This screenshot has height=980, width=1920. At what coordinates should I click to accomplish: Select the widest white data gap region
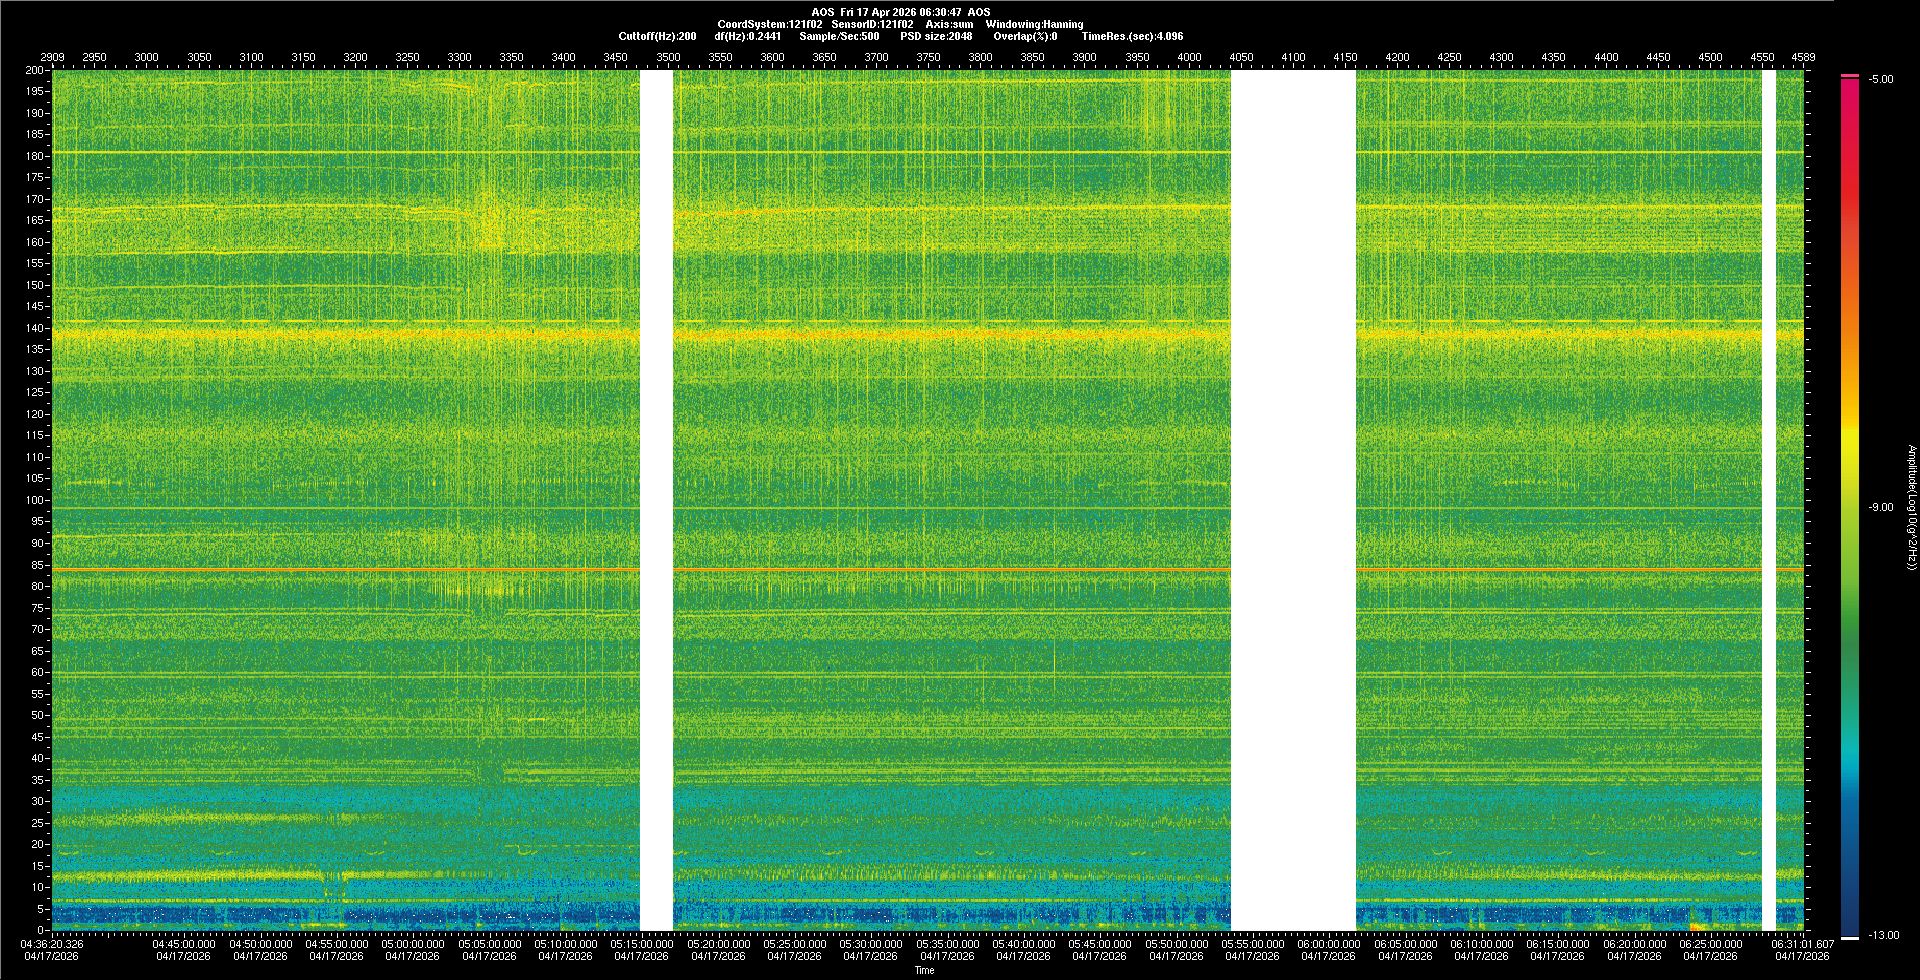click(1292, 500)
